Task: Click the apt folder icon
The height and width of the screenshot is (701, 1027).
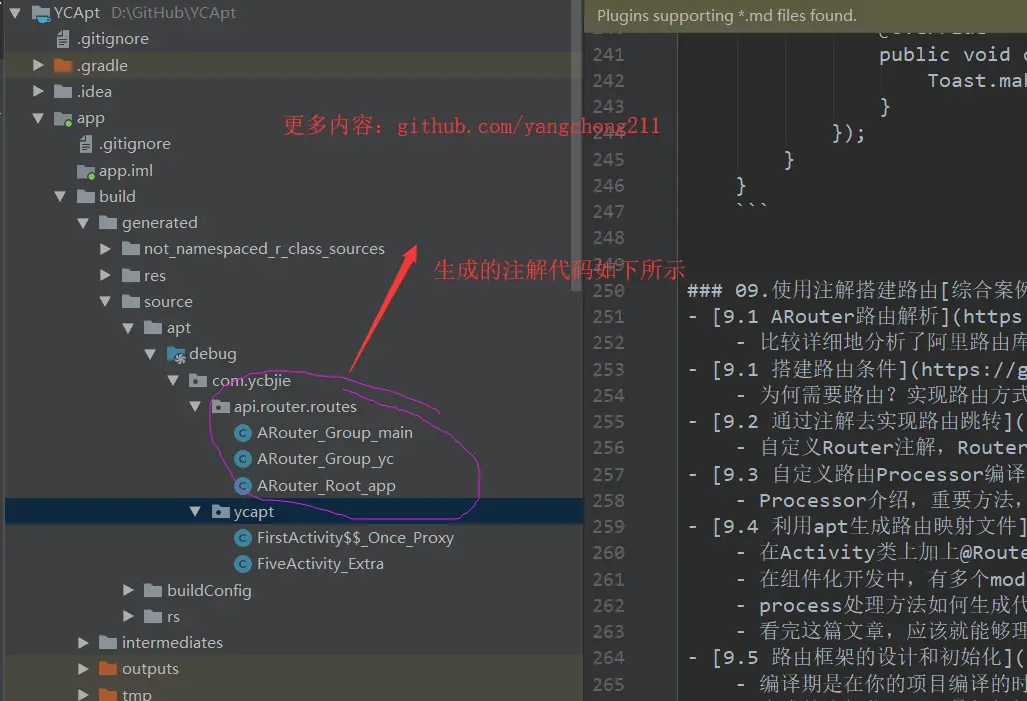Action: click(153, 328)
